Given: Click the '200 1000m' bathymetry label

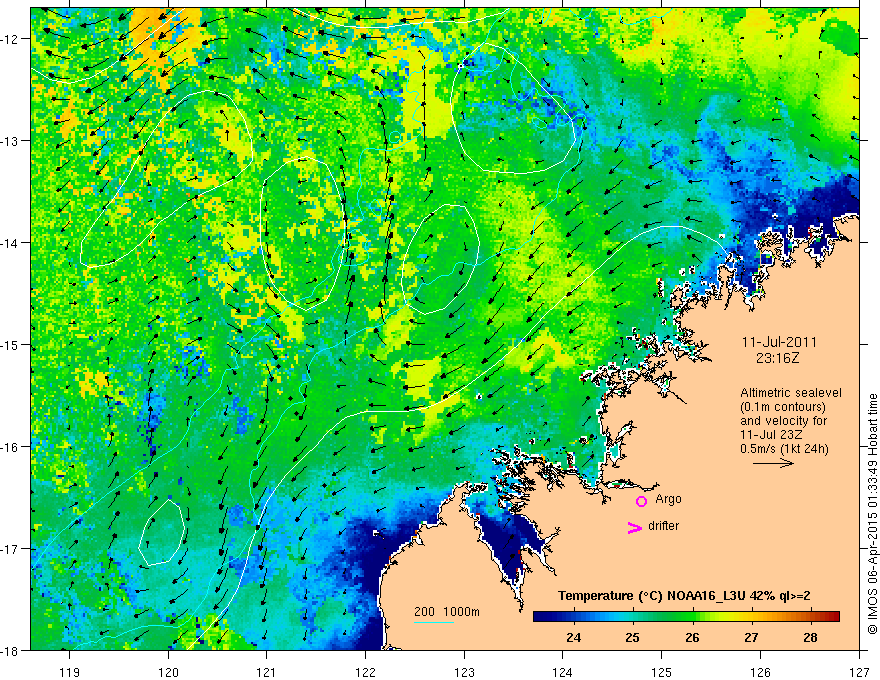Looking at the screenshot, I should pos(447,612).
